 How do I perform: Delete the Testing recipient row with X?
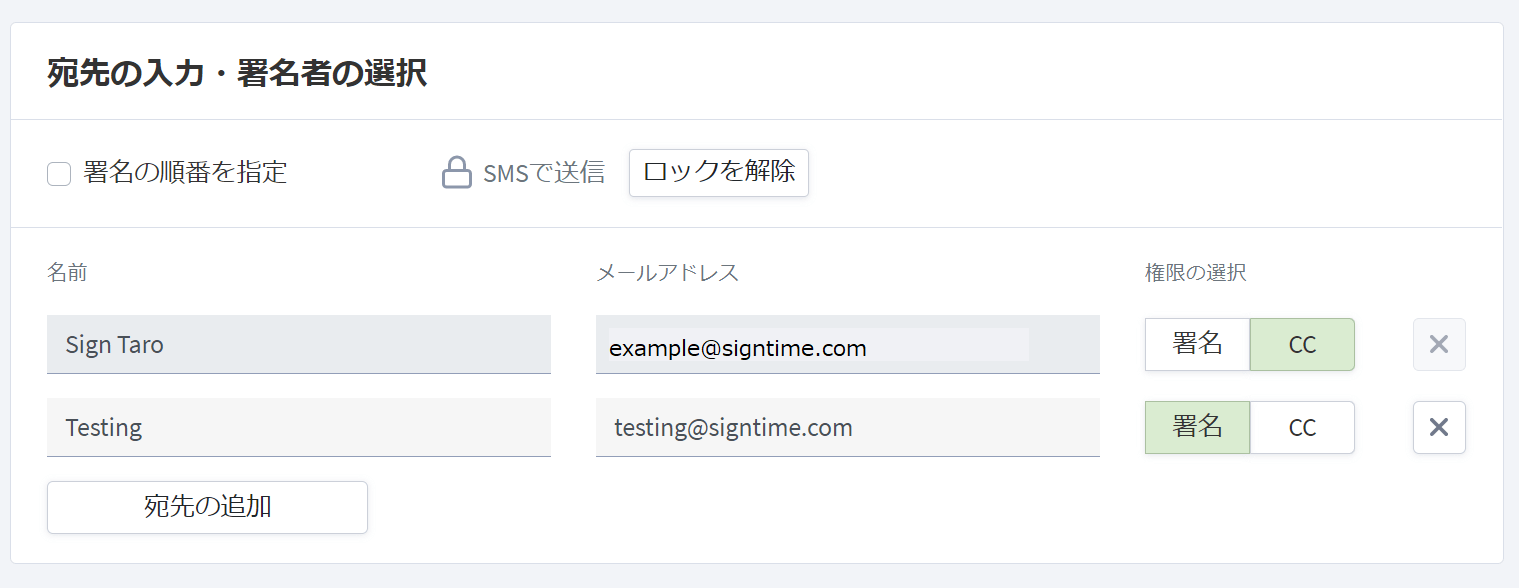[x=1439, y=428]
